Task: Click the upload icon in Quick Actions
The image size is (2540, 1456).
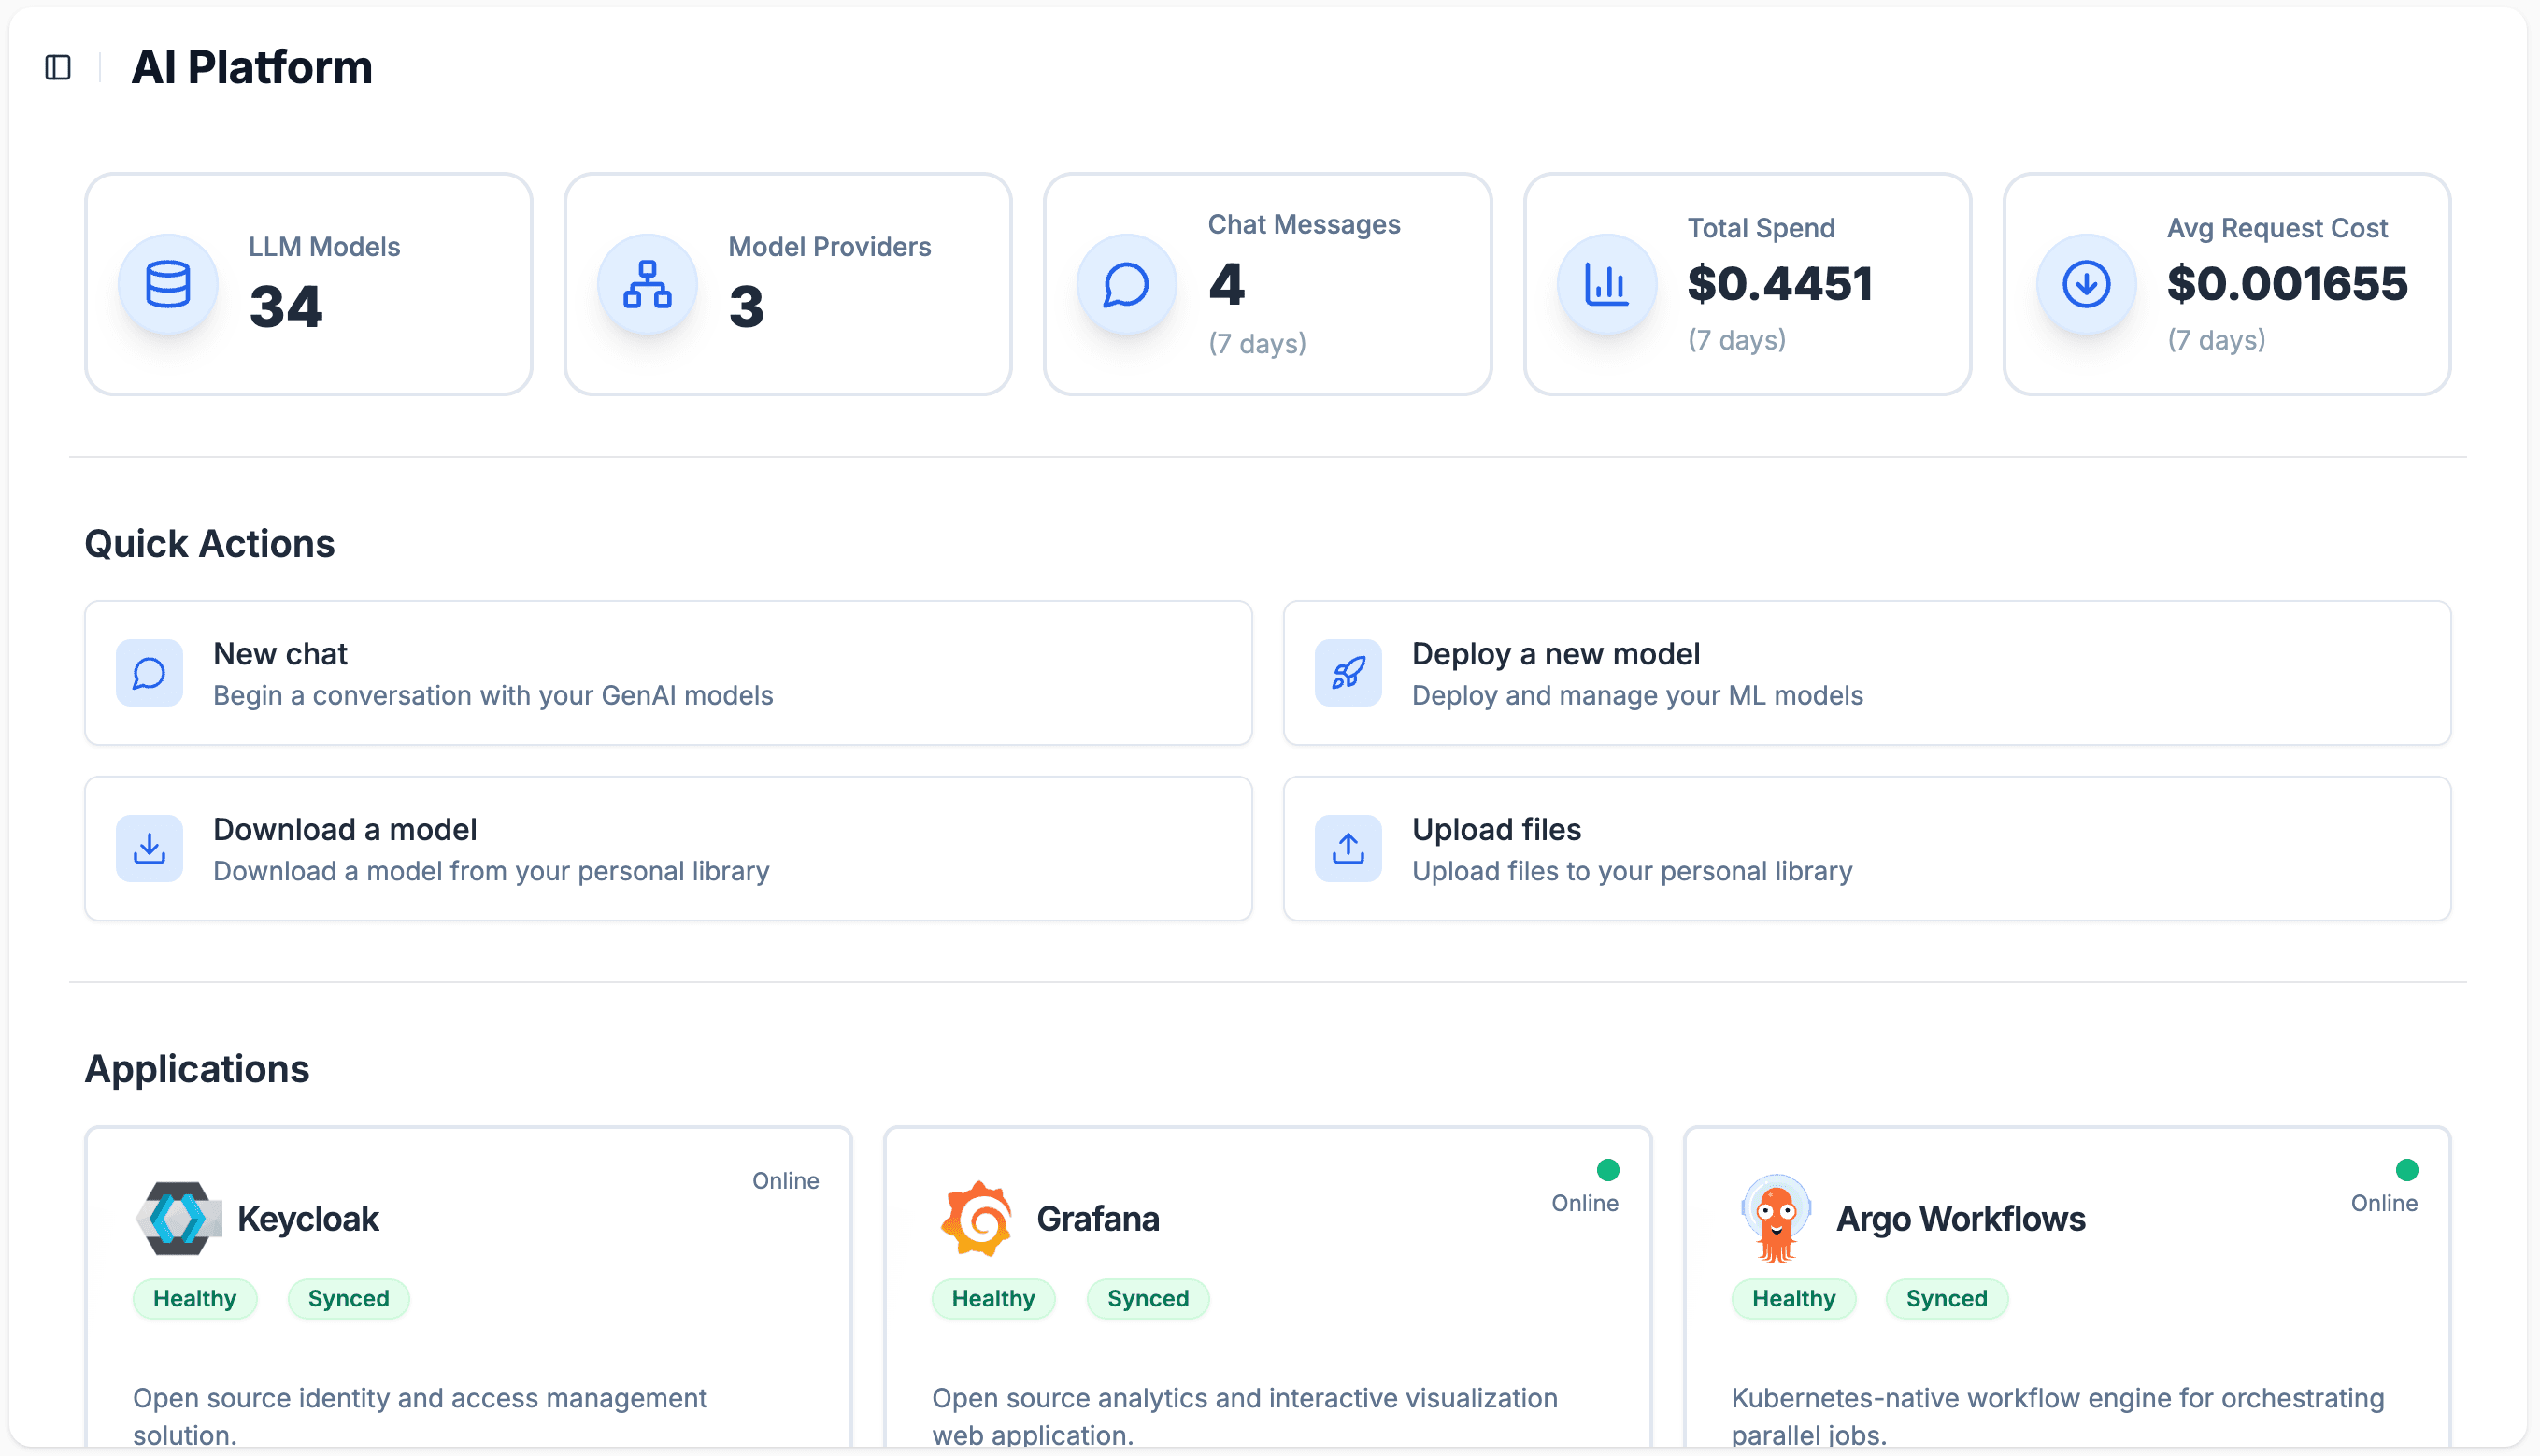Action: [x=1347, y=849]
